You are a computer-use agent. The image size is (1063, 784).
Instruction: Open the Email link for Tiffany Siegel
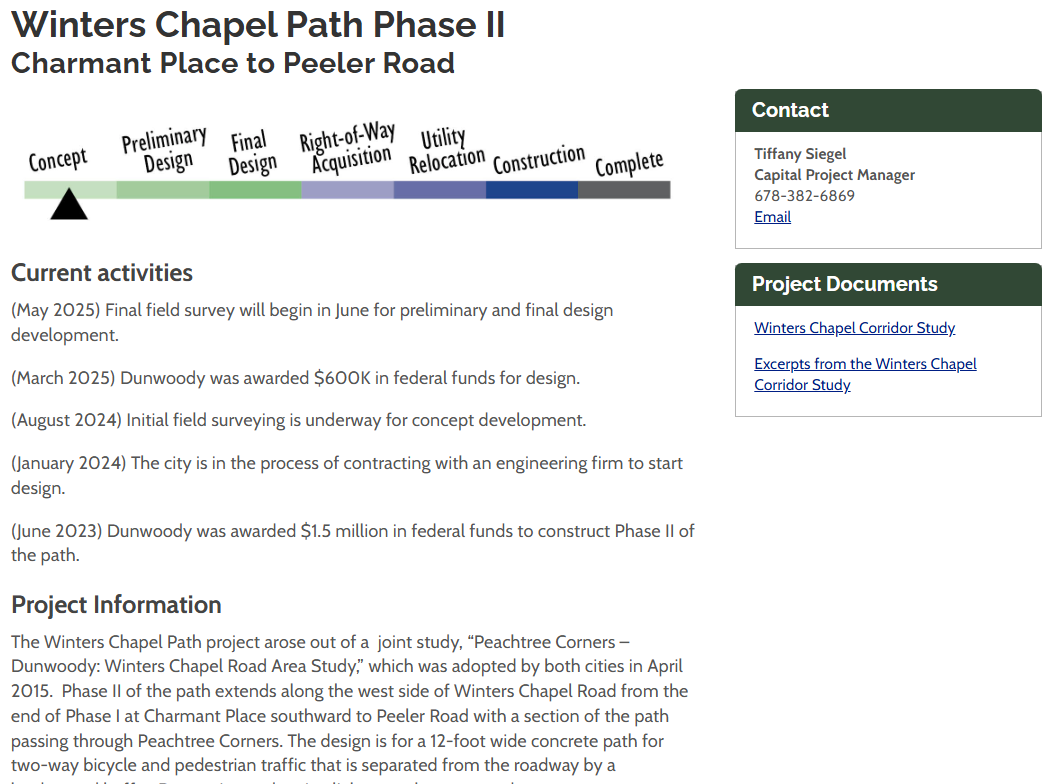[x=772, y=217]
